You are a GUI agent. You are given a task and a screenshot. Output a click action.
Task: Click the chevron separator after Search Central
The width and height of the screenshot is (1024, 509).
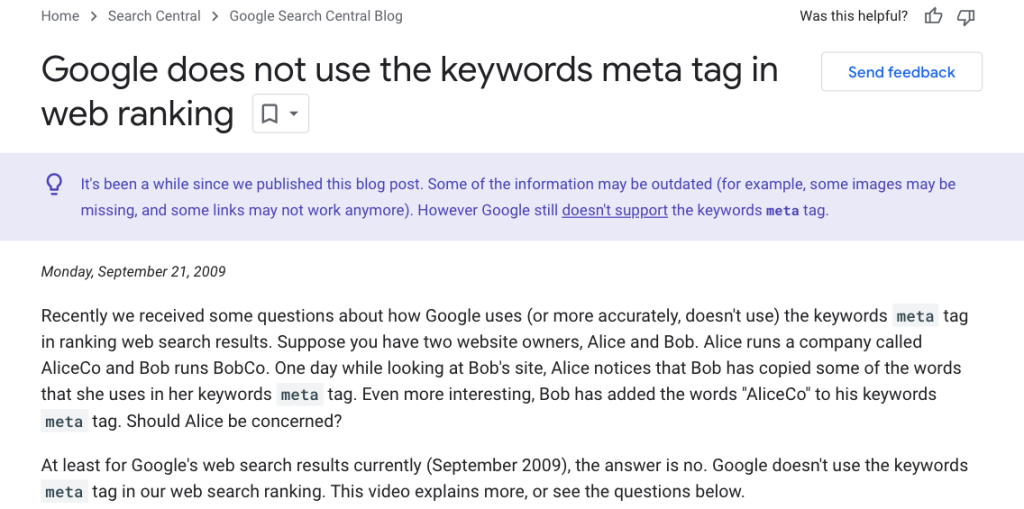[215, 16]
